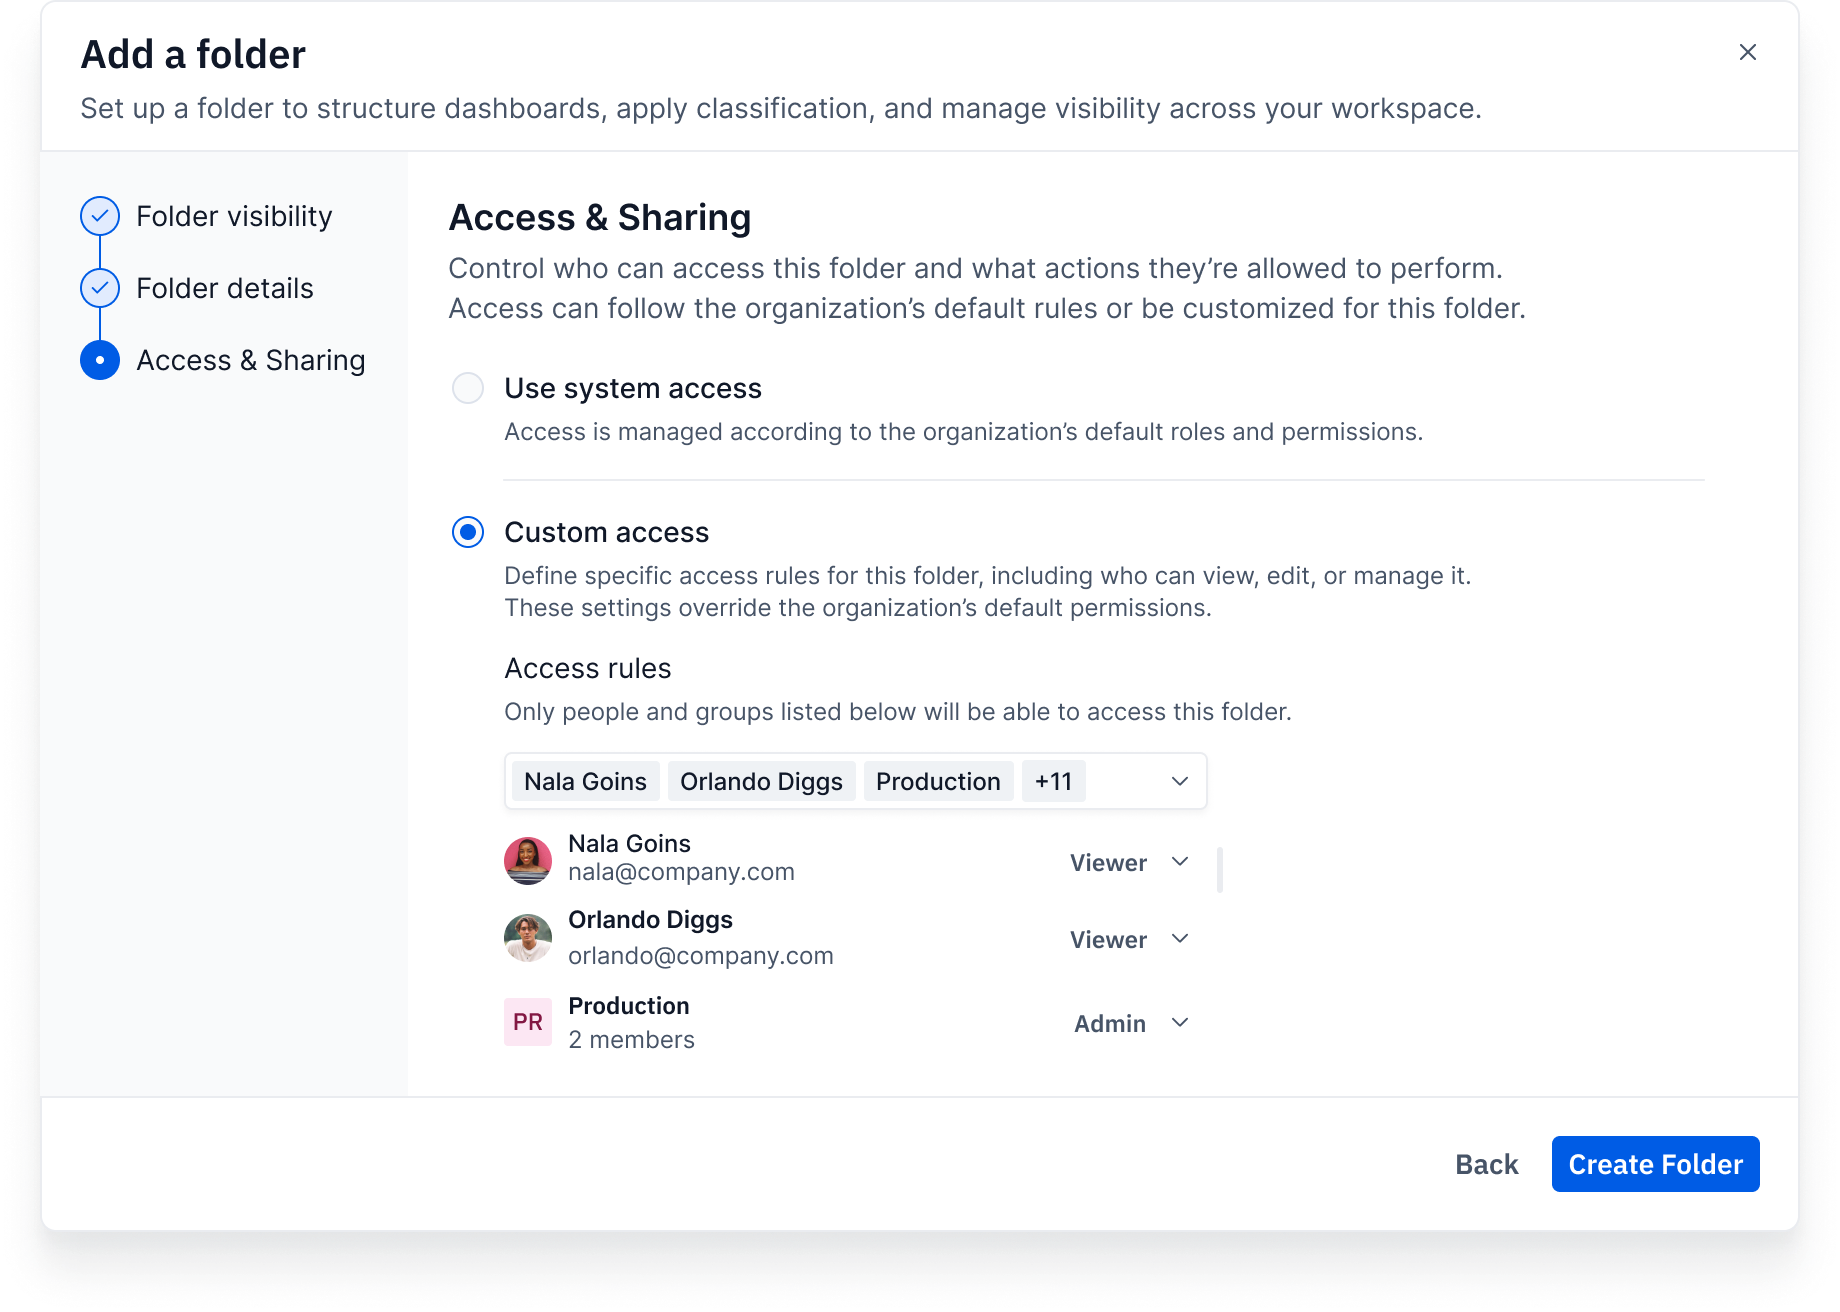Go to the Folder details step
Image resolution: width=1840 pixels, height=1312 pixels.
pos(225,288)
